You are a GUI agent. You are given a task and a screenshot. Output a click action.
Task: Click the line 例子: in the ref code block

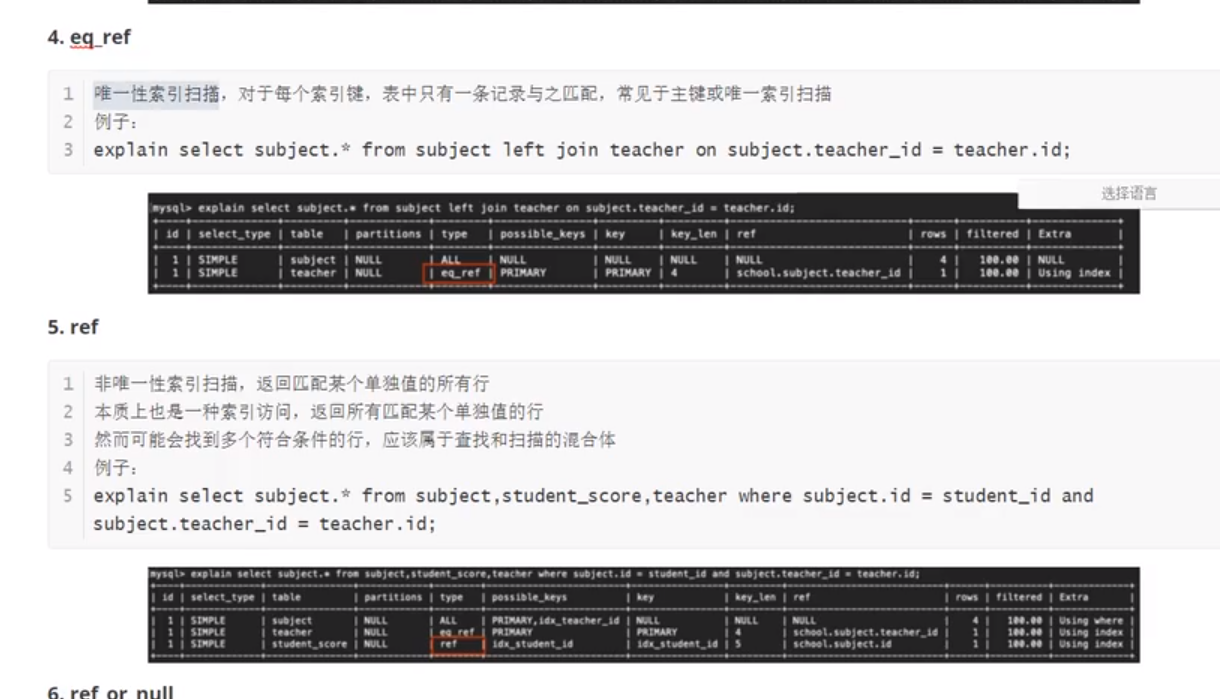115,468
